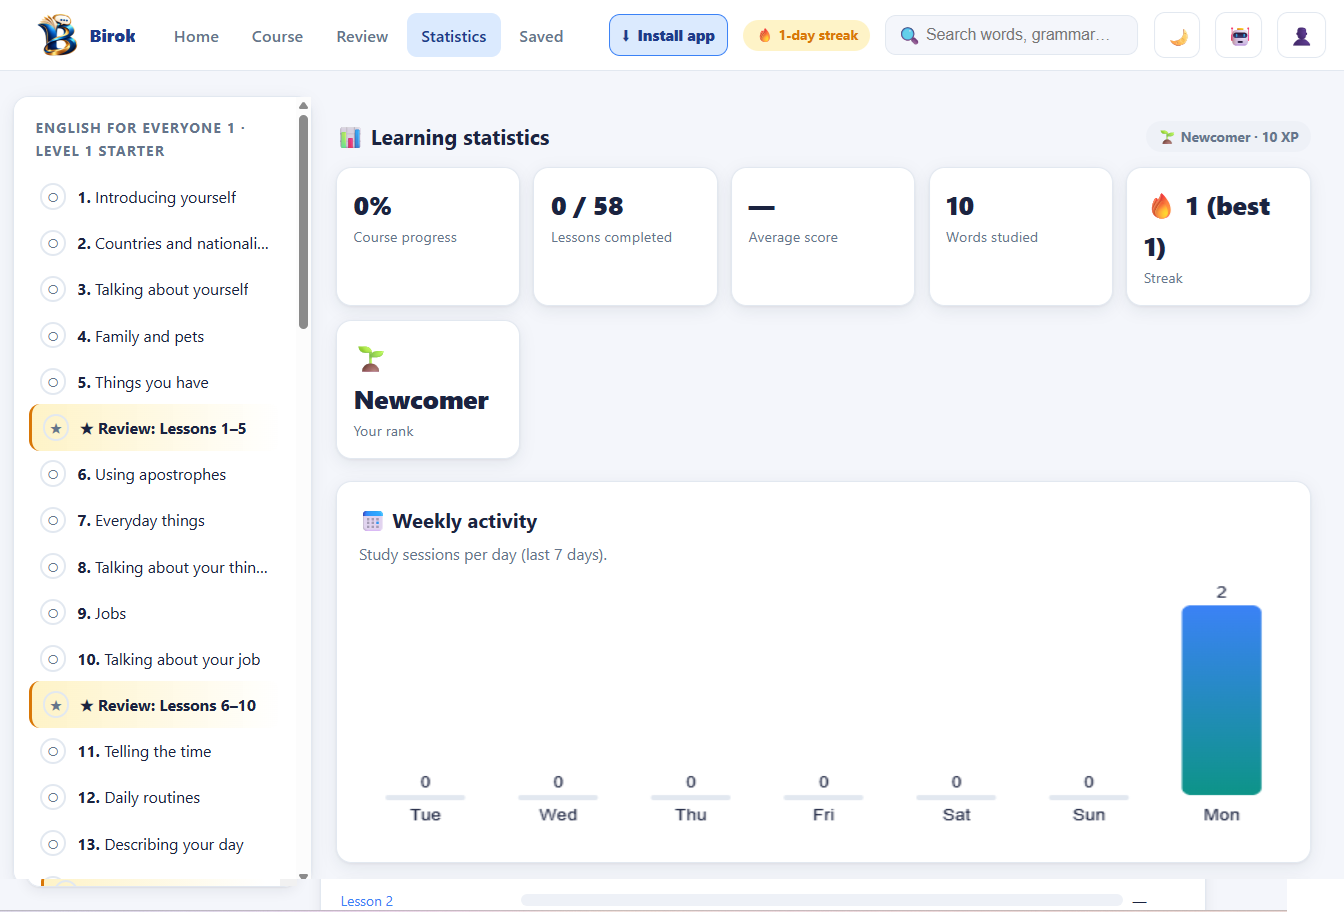1344x912 pixels.
Task: Click the sprout icon in rank card
Action: point(371,359)
